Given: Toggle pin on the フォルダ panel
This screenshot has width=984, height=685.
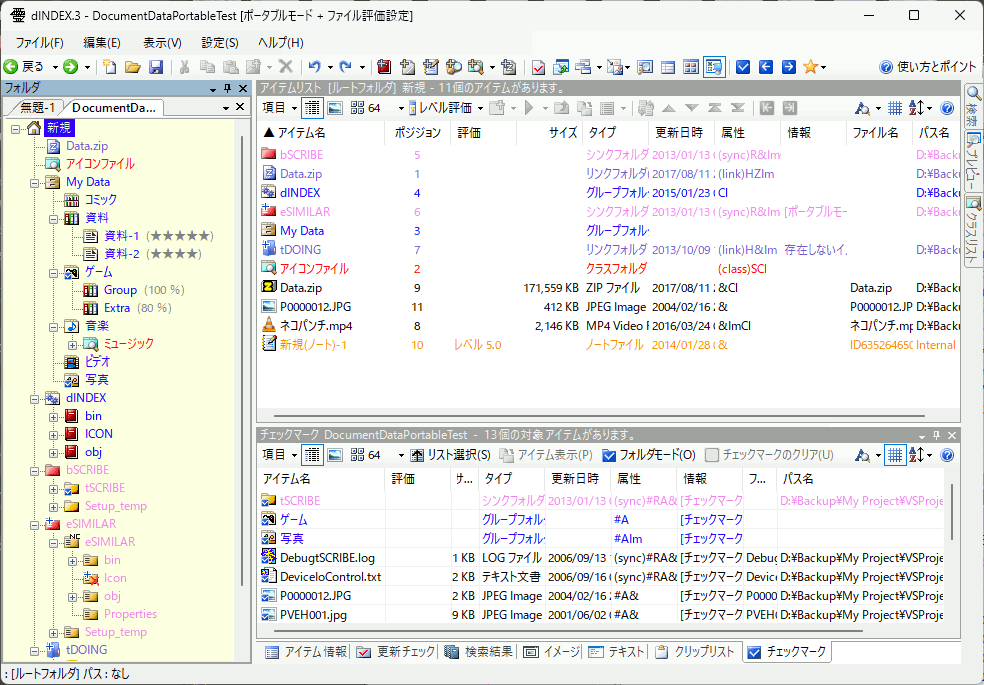Looking at the screenshot, I should point(228,88).
